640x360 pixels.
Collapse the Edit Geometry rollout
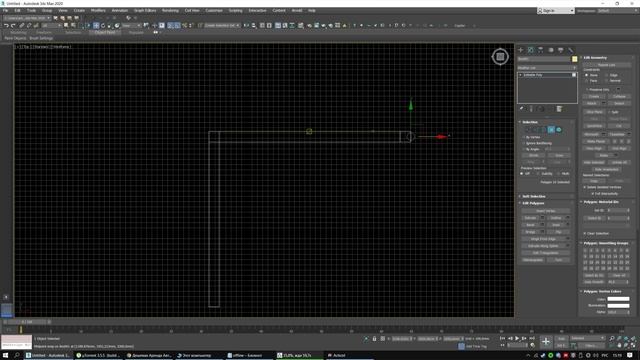pos(595,58)
